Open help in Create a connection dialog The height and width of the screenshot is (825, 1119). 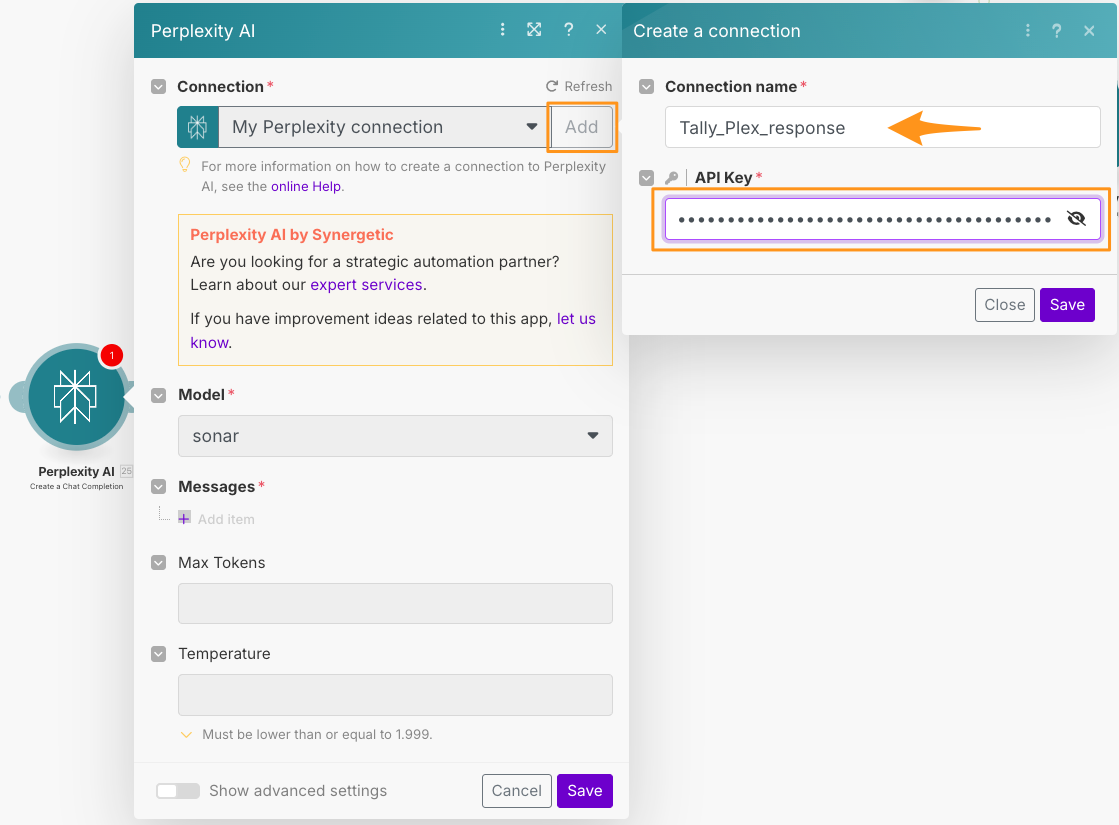pyautogui.click(x=1056, y=30)
